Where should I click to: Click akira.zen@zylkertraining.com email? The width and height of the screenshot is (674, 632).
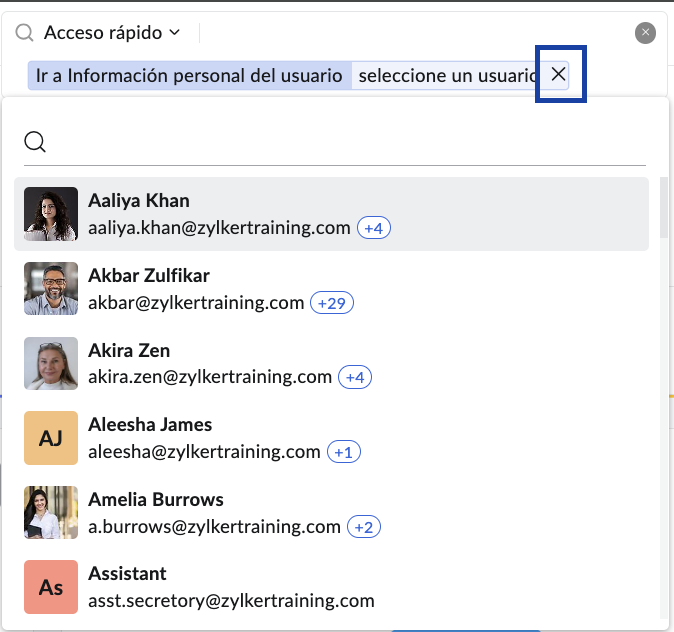210,377
